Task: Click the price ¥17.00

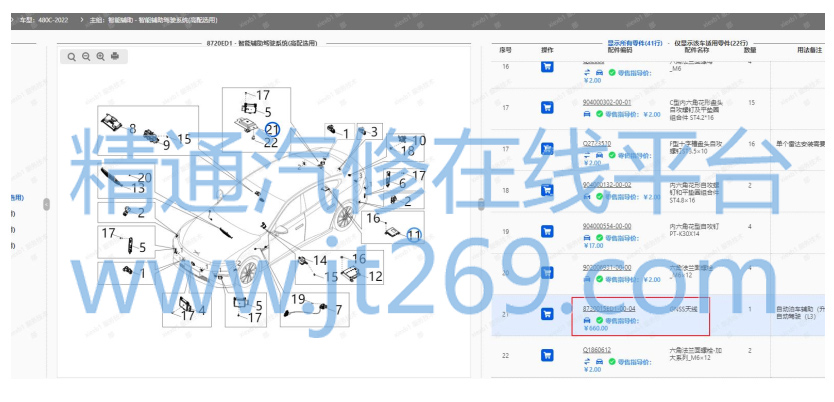Action: 594,246
